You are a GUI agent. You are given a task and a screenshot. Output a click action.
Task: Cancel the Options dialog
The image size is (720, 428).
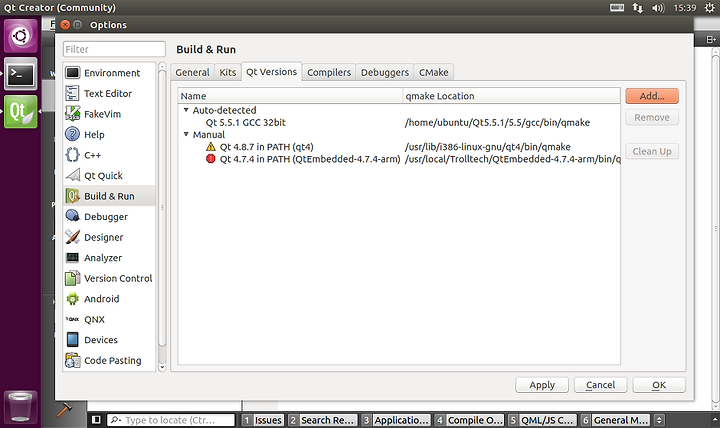point(600,385)
